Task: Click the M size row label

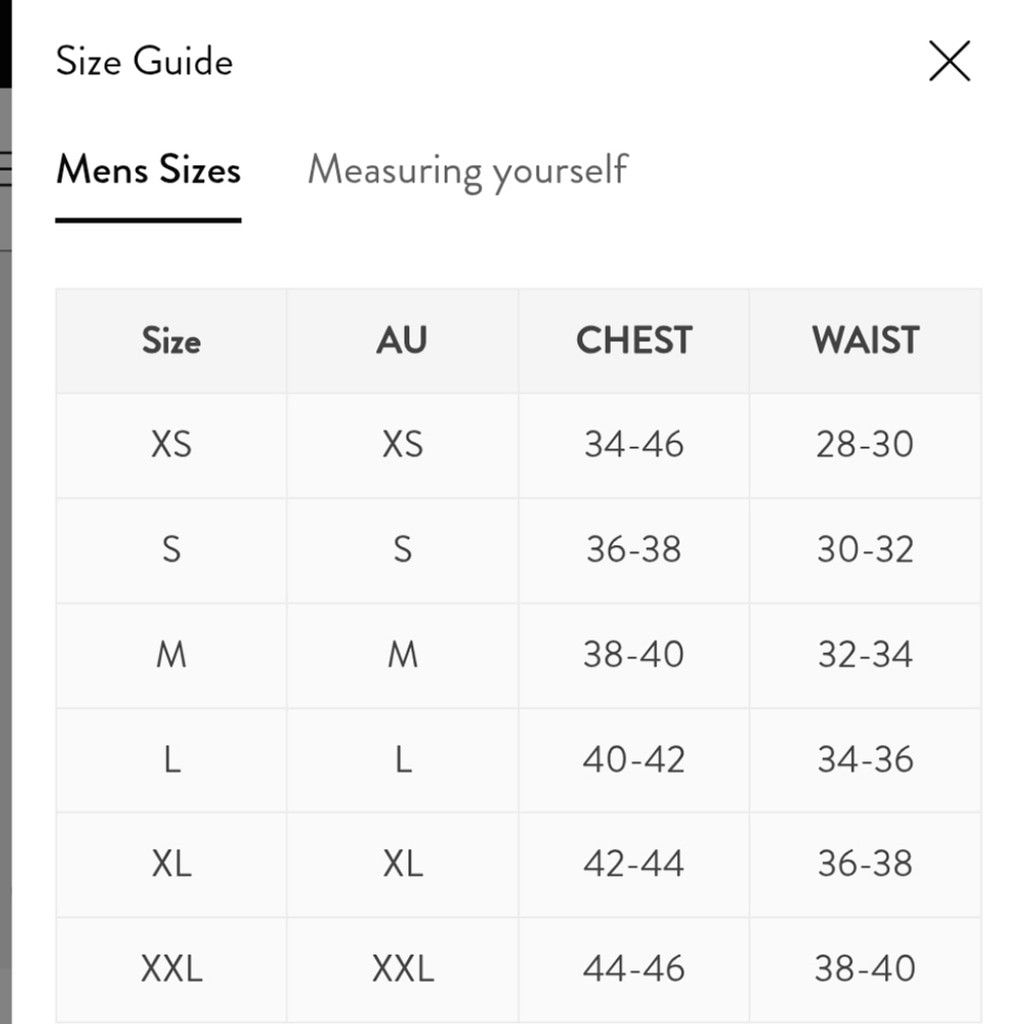Action: tap(171, 656)
